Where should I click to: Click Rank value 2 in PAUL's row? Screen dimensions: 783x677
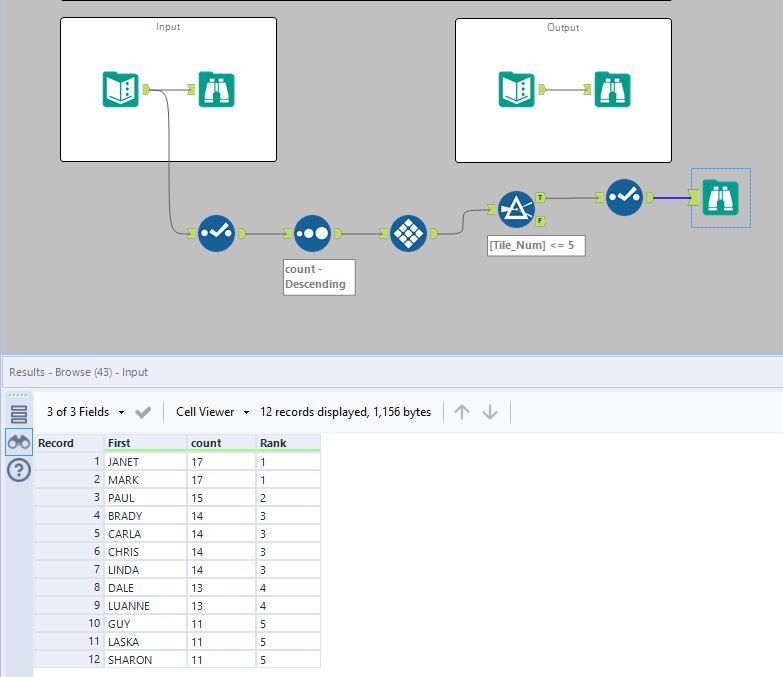288,498
